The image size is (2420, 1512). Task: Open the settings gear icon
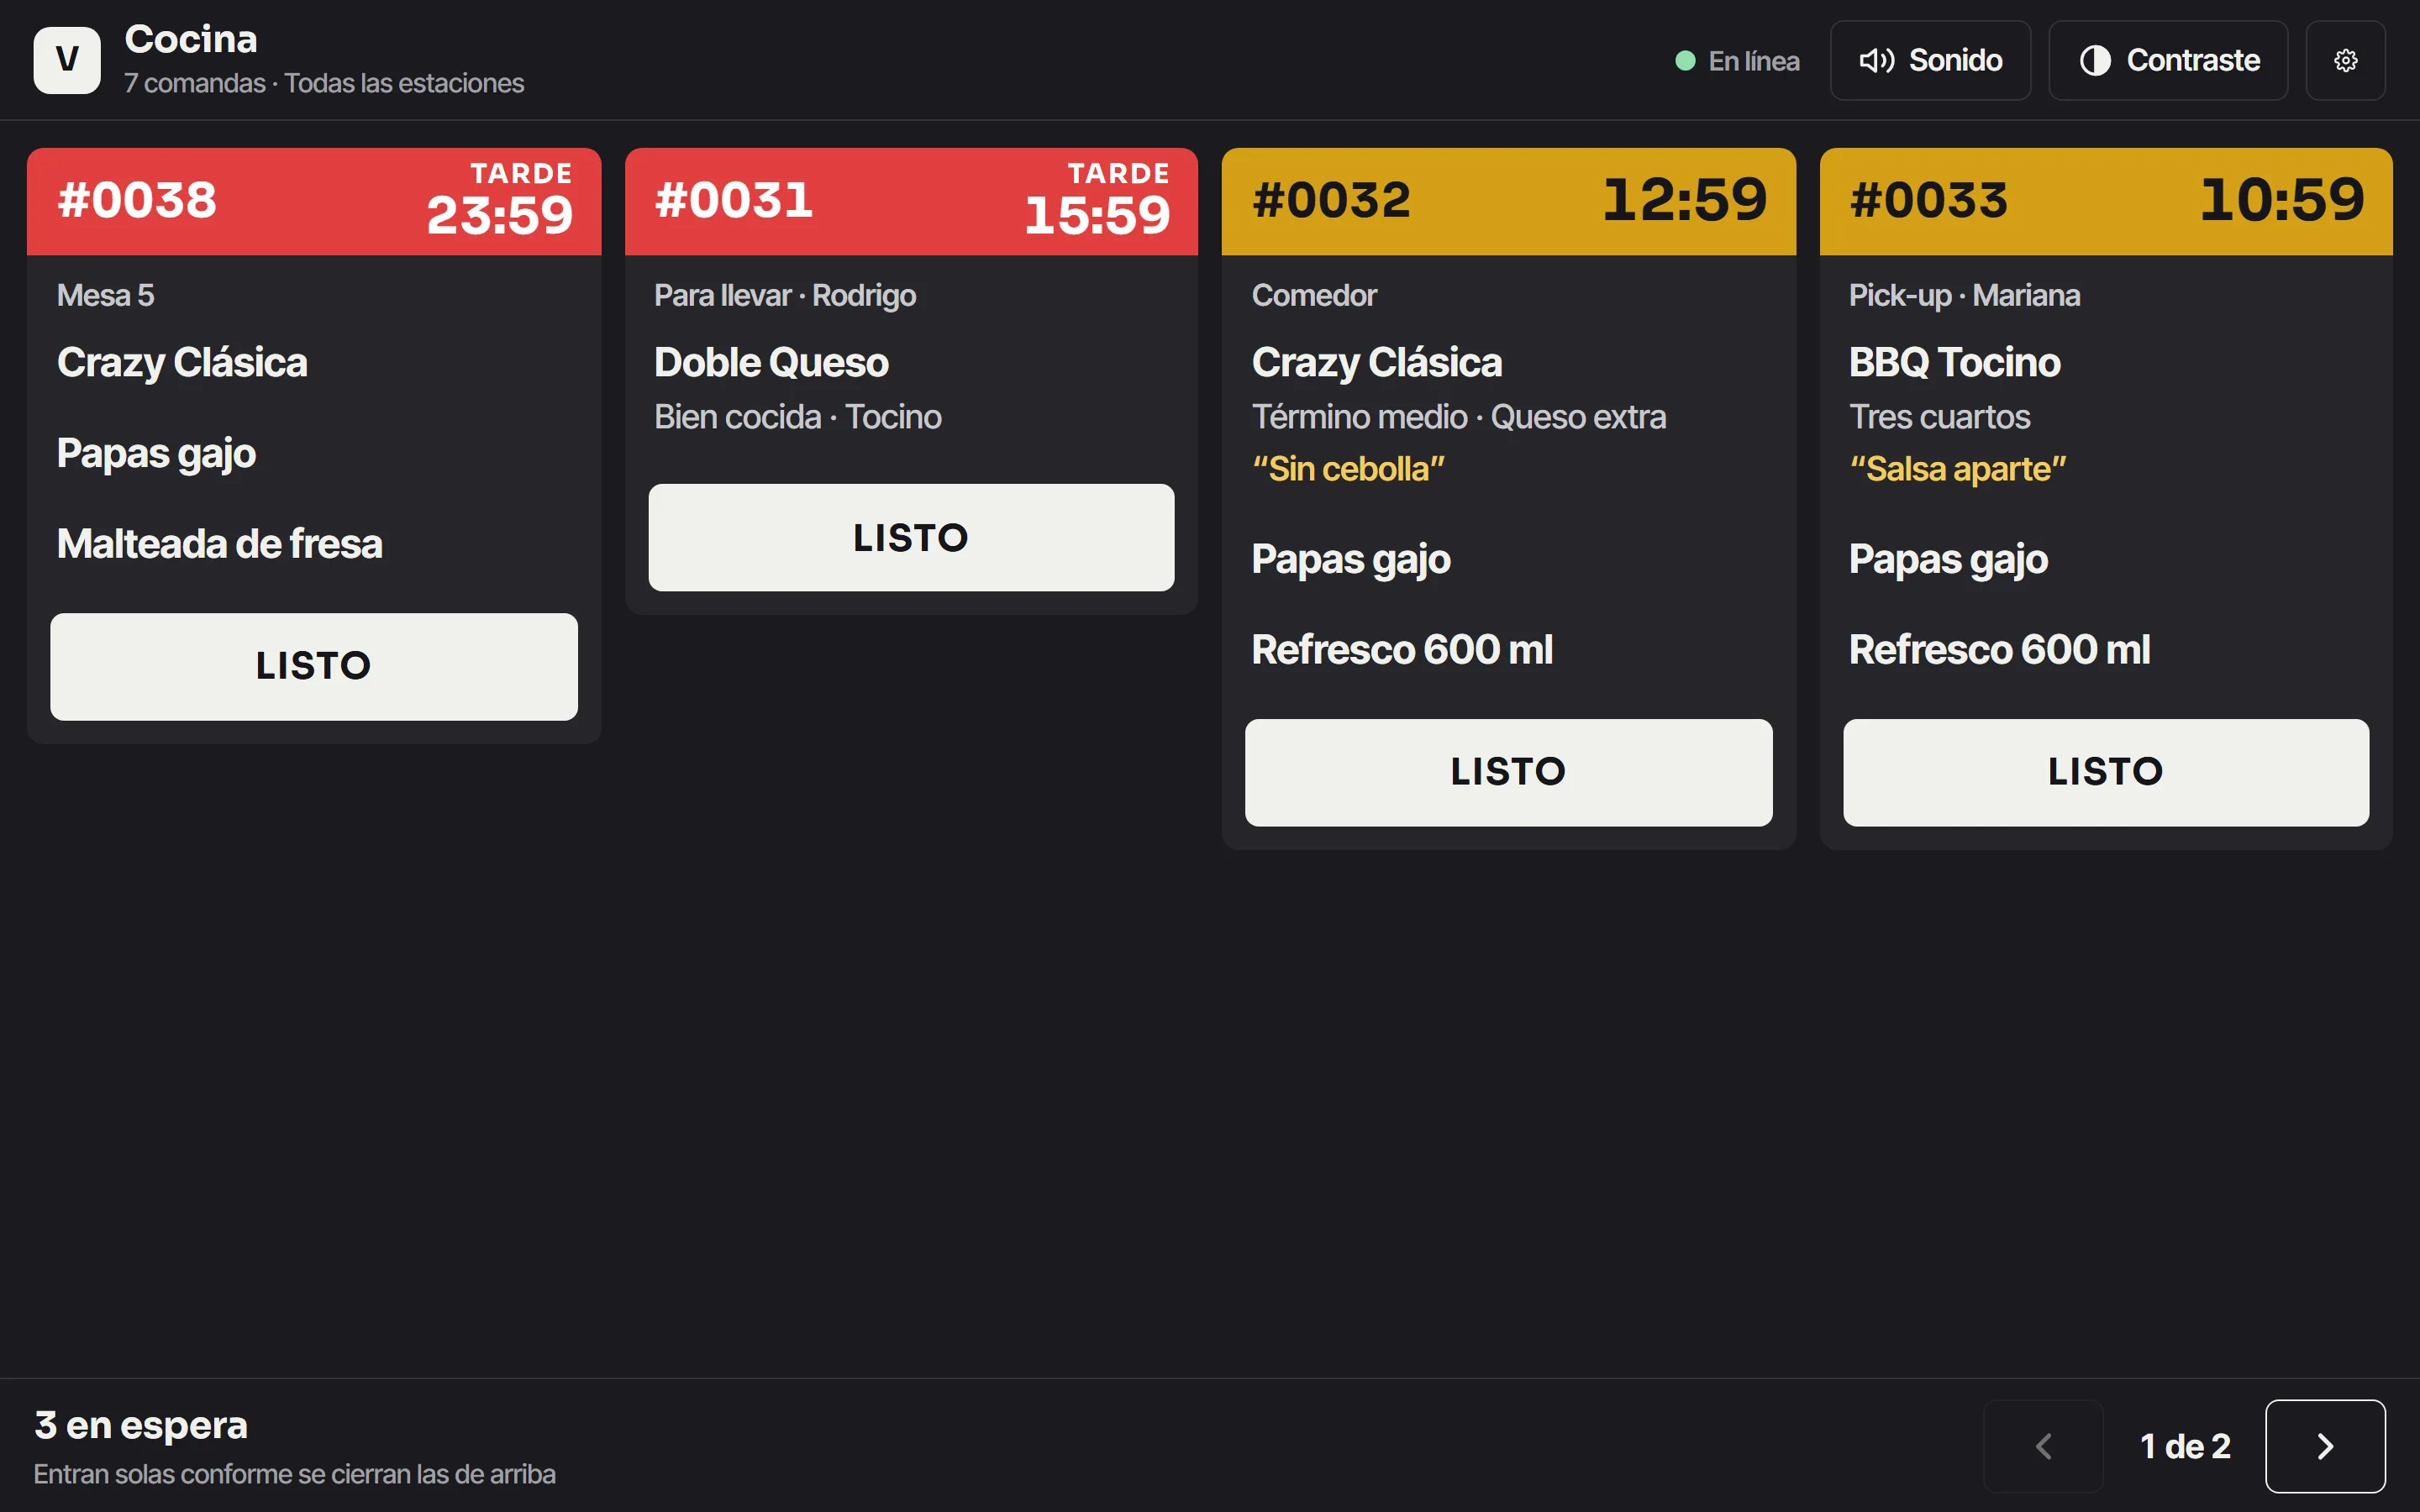2345,60
